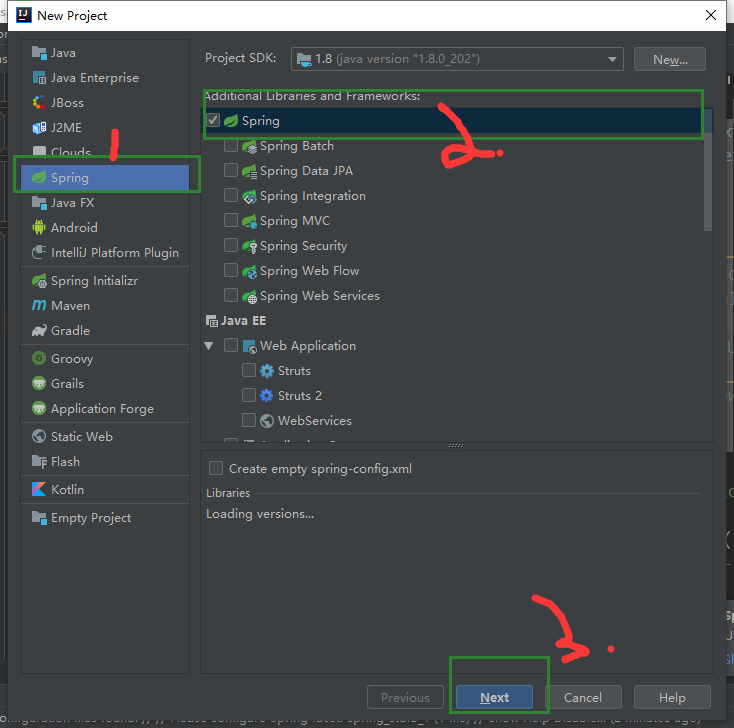Viewport: 734px width, 728px height.
Task: Click the Static Web globe icon
Action: click(39, 436)
